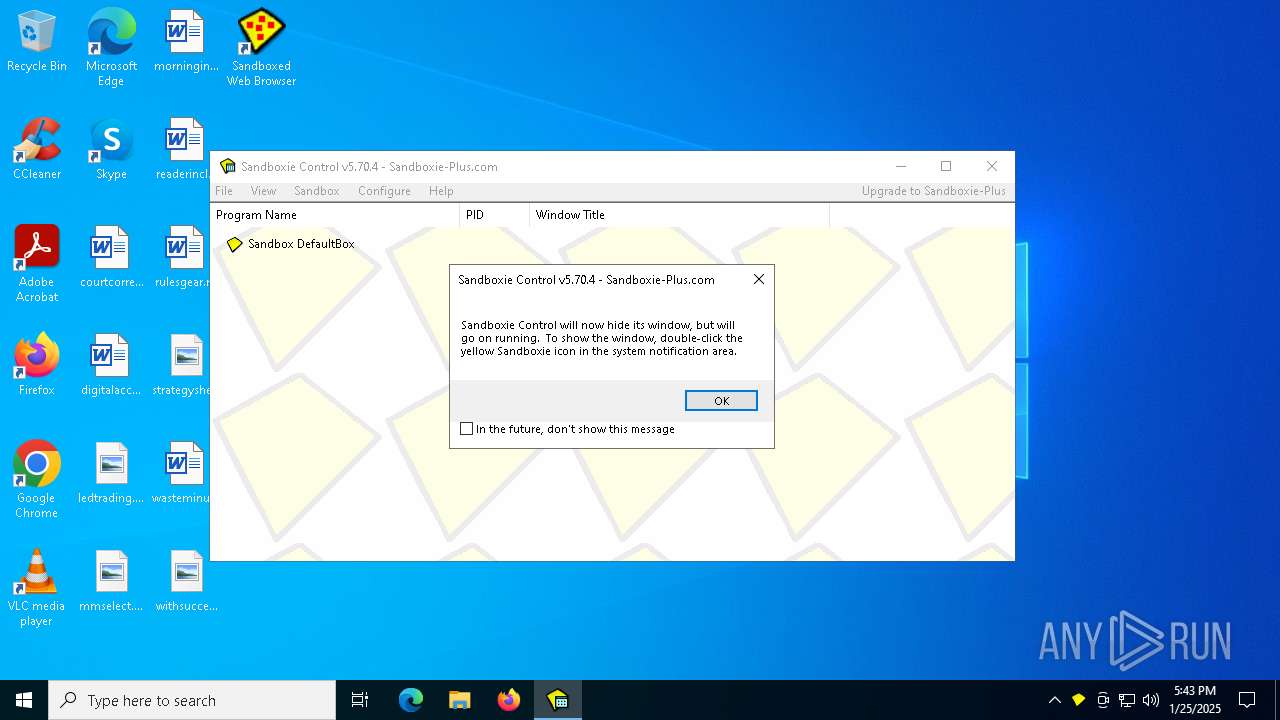Select the Sandbox DefaultBox row text

(301, 244)
